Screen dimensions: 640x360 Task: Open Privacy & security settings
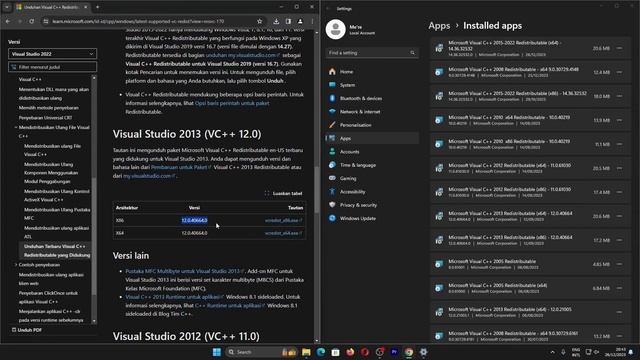coord(372,205)
